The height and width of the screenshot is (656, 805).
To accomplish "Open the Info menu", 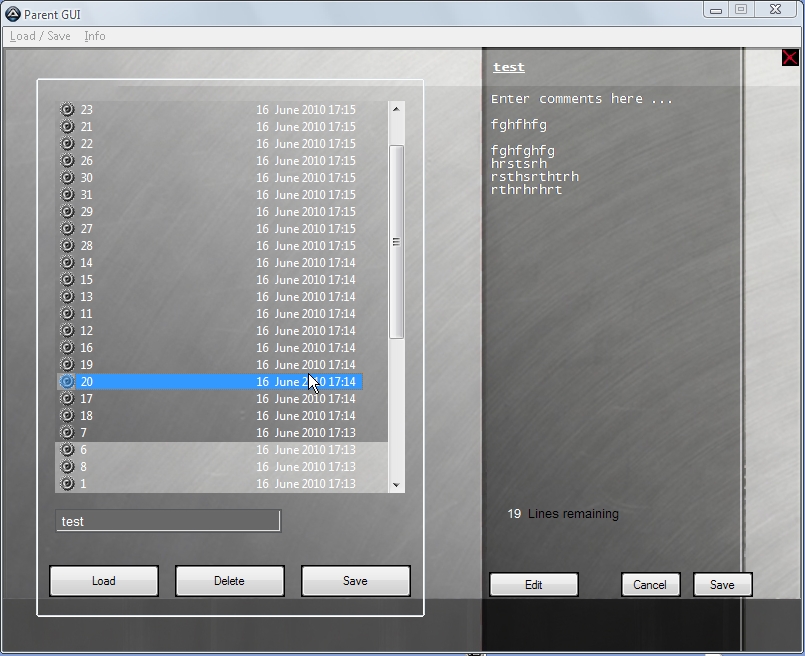I will click(95, 36).
